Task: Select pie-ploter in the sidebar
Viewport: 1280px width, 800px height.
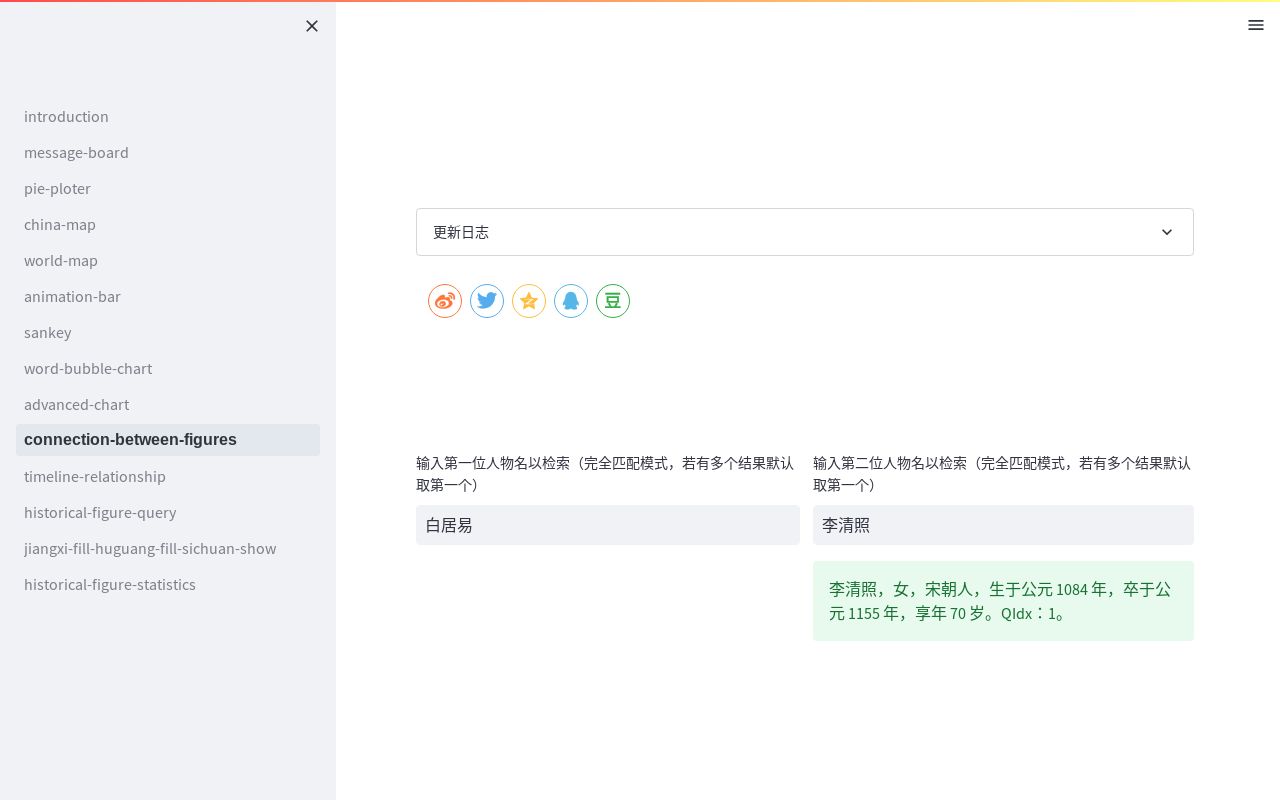Action: tap(57, 188)
